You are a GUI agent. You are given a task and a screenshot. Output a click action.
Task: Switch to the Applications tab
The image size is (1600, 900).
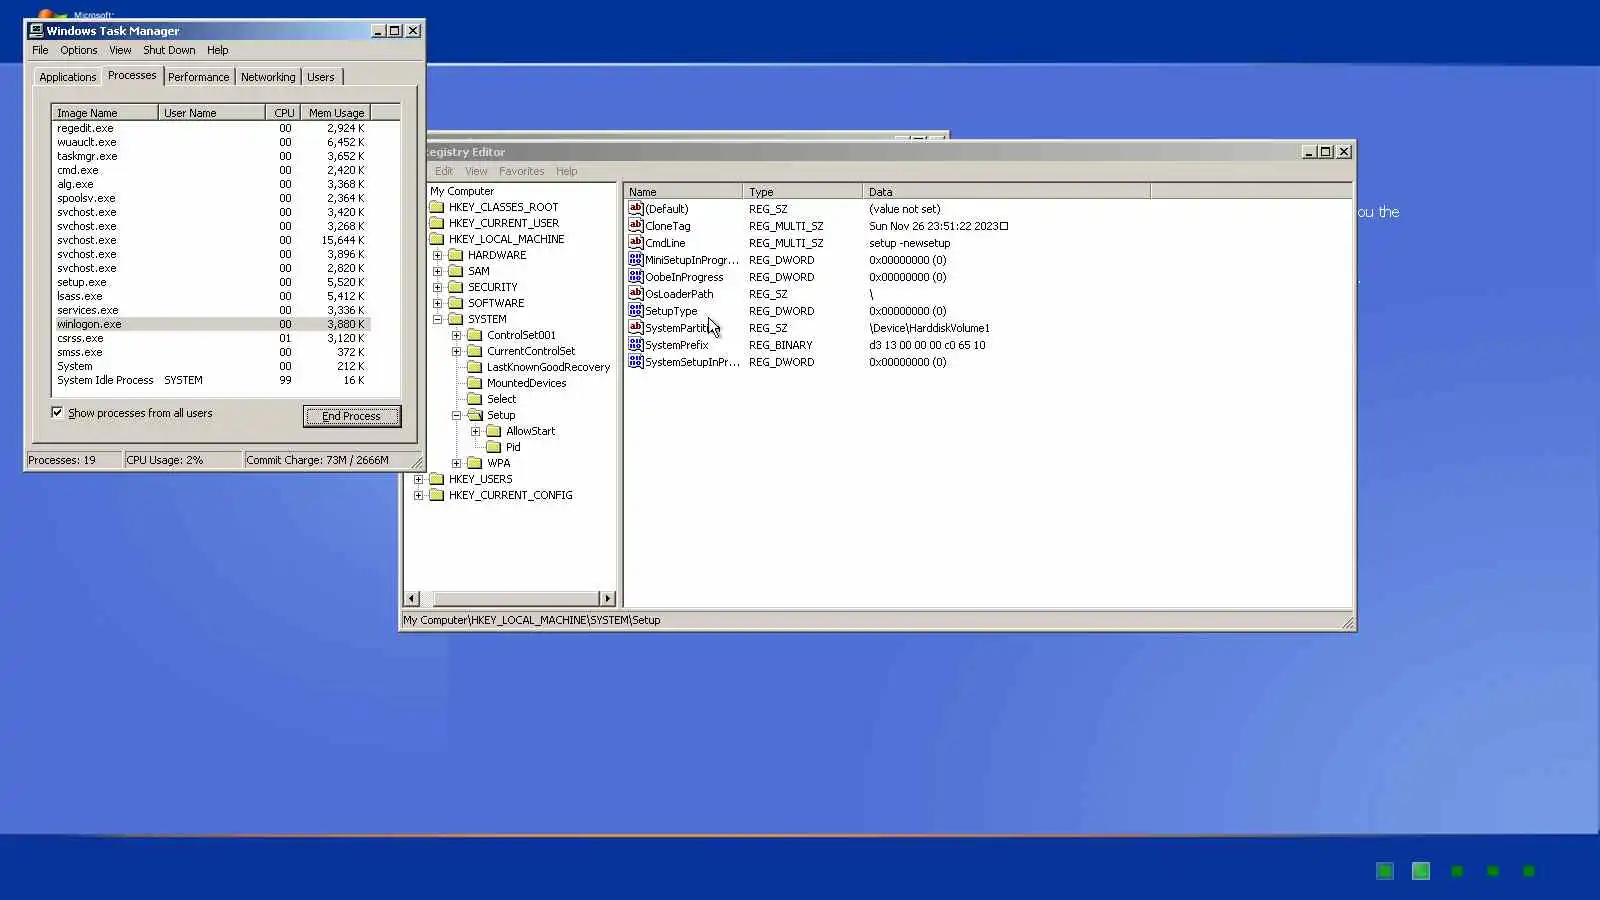tap(67, 77)
